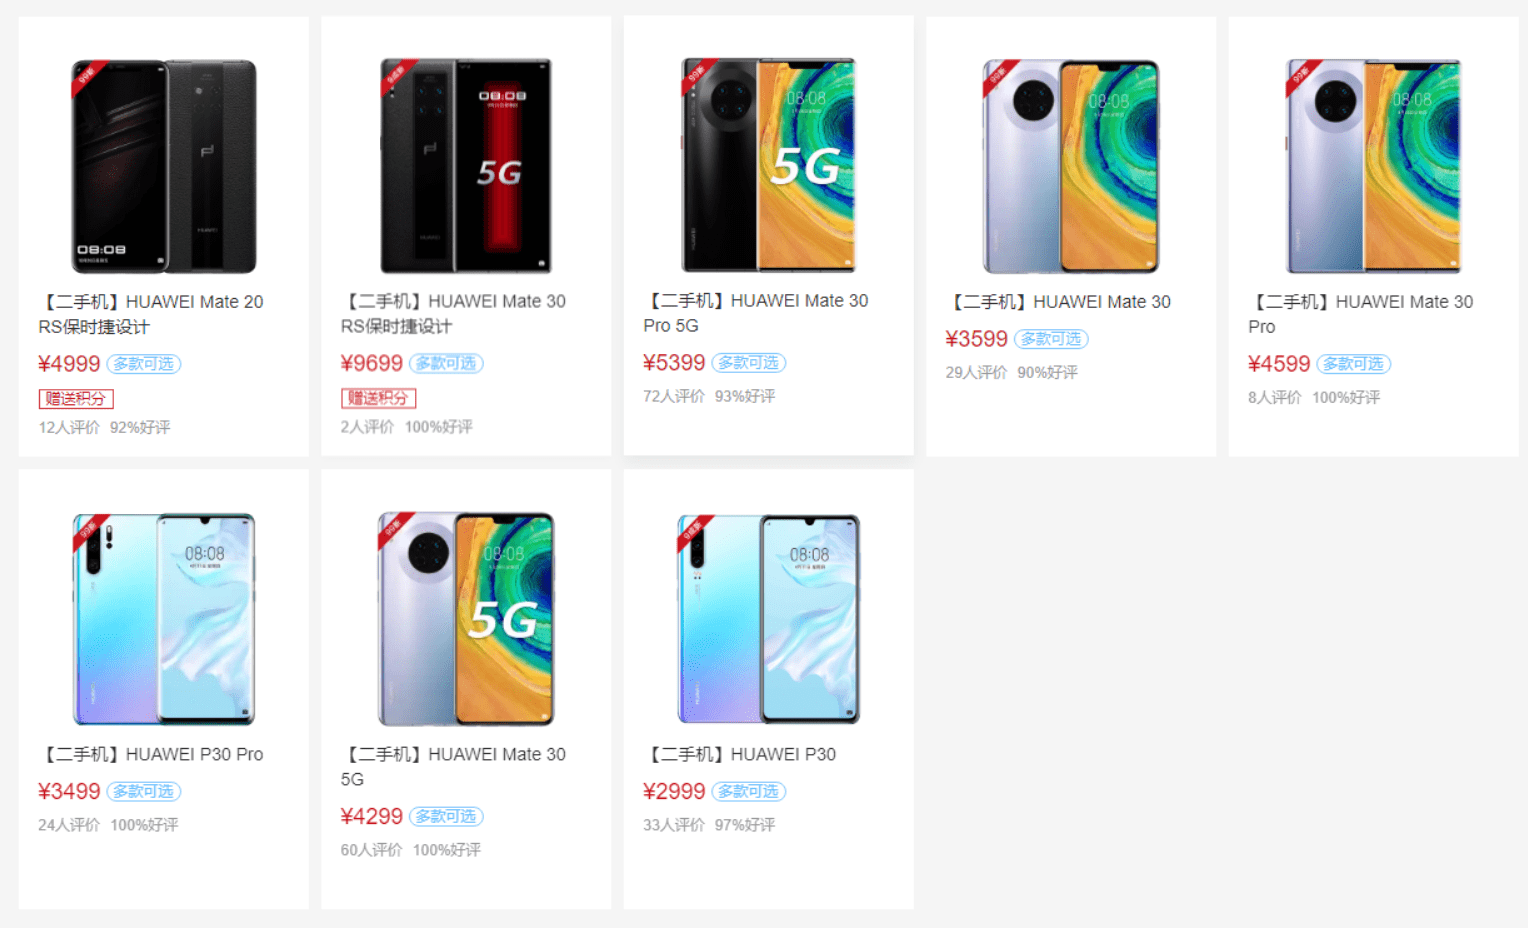
Task: Open the HUAWEI P30 Pro product photo
Action: click(164, 619)
